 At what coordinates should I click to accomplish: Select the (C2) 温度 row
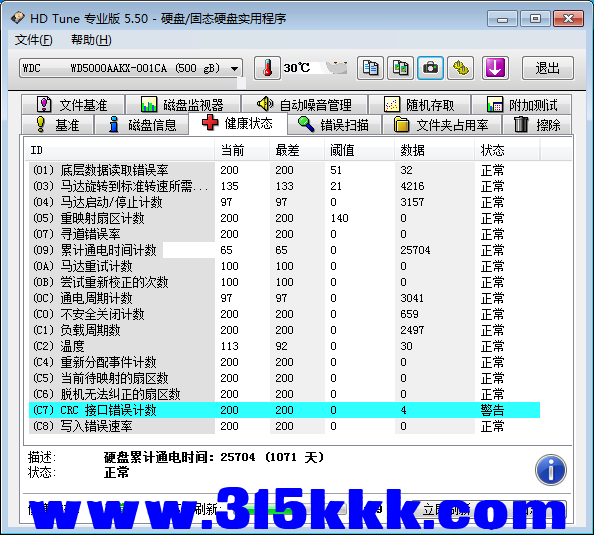pyautogui.click(x=284, y=346)
